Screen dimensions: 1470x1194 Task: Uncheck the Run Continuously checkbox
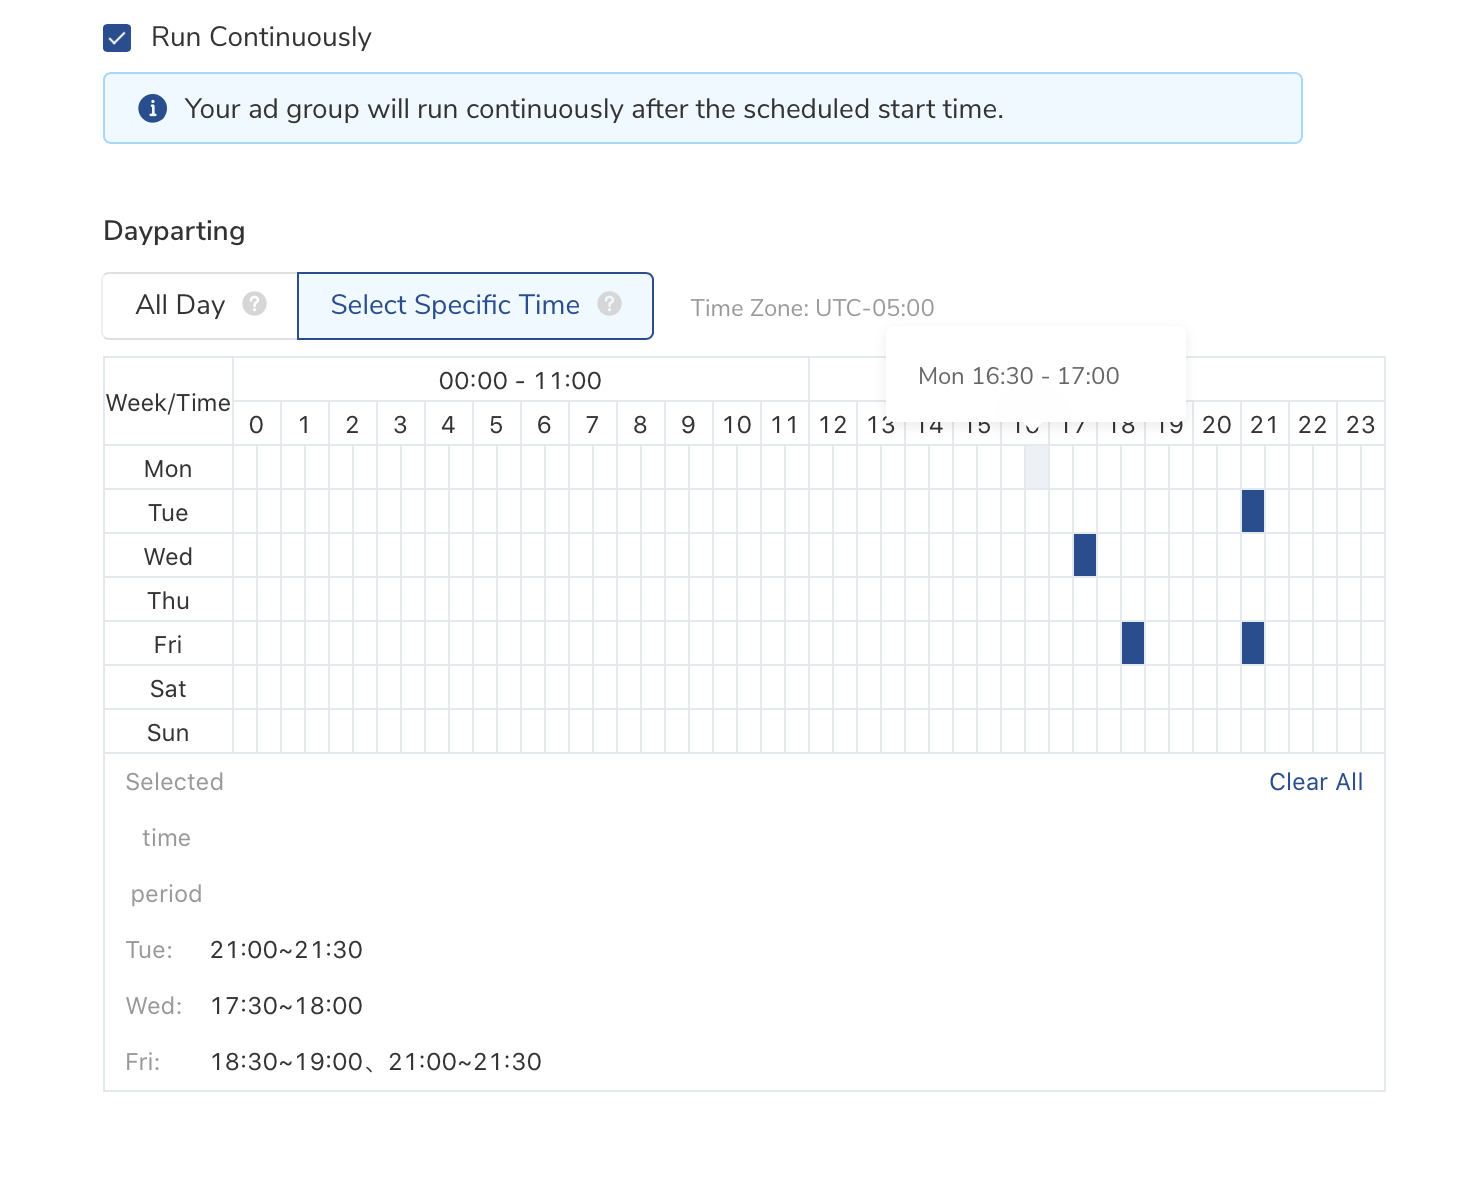tap(118, 39)
